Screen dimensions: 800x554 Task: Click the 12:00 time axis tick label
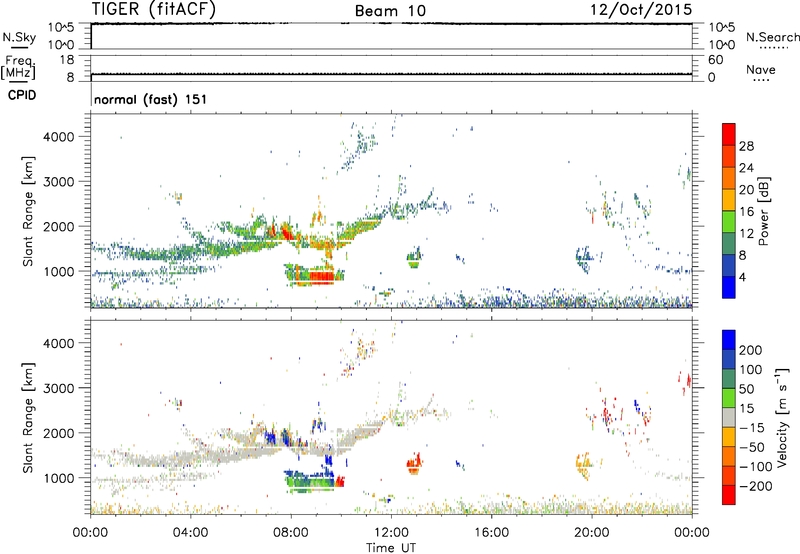tap(391, 533)
